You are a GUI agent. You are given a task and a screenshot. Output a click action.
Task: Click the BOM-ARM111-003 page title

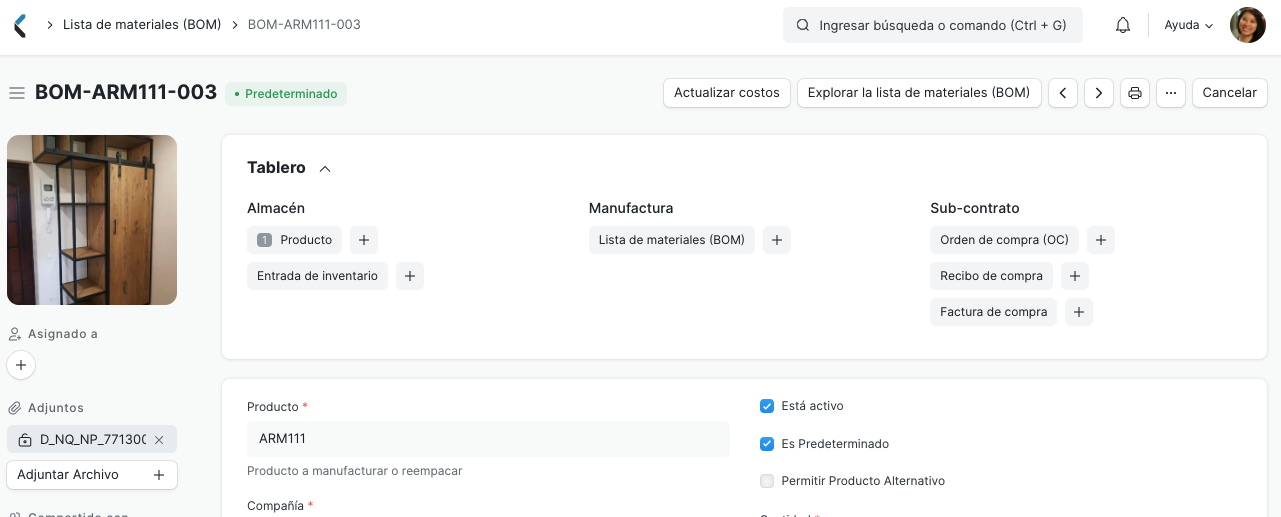[126, 92]
